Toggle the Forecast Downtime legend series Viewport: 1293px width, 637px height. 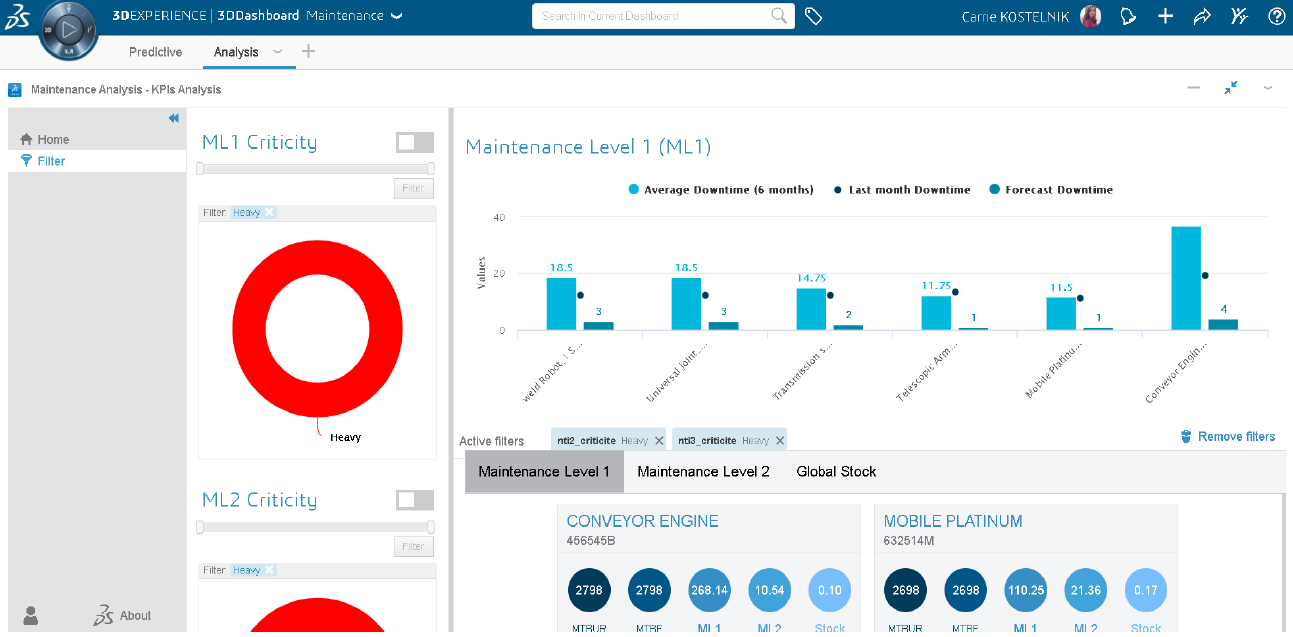coord(1050,190)
